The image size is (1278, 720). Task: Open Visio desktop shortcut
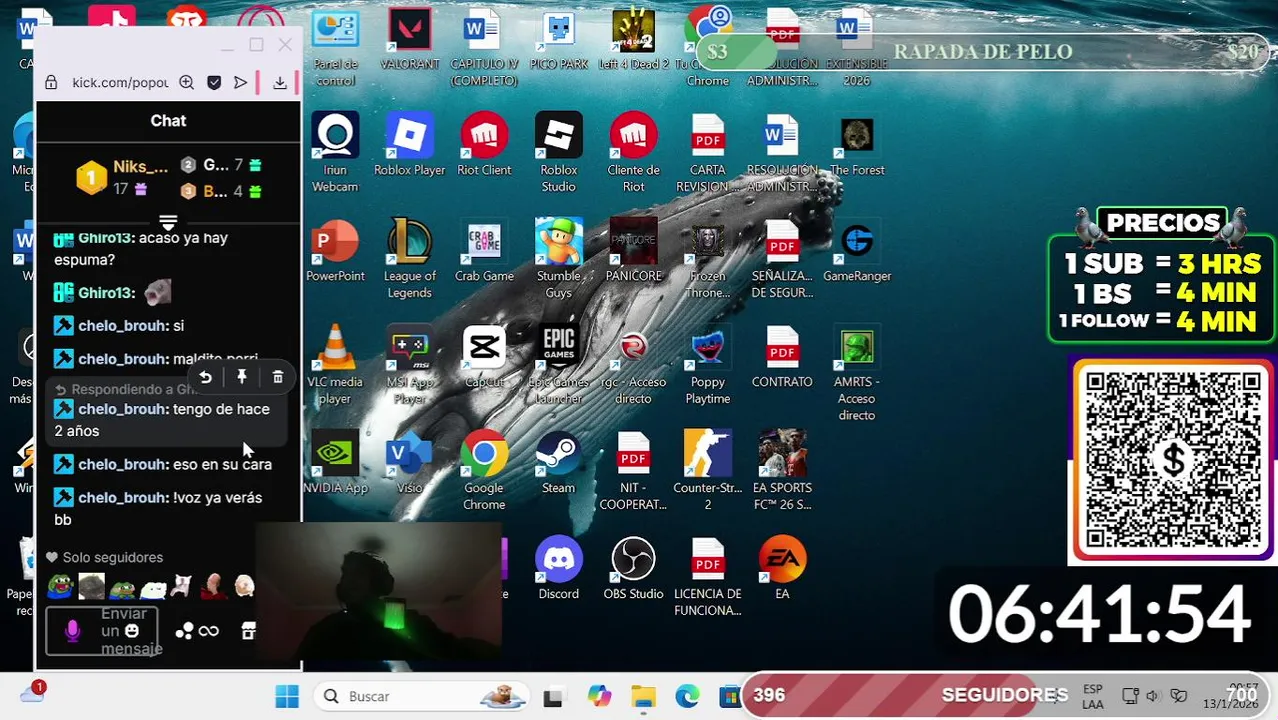pos(409,463)
